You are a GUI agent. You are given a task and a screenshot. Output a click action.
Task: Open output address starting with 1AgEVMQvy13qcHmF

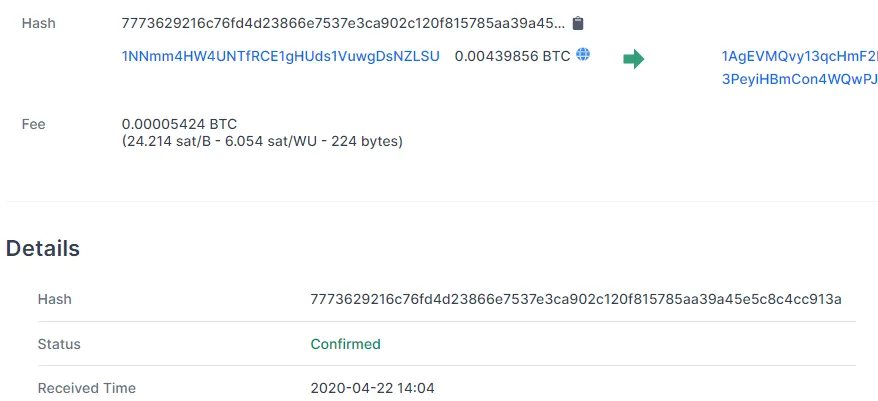(x=798, y=57)
